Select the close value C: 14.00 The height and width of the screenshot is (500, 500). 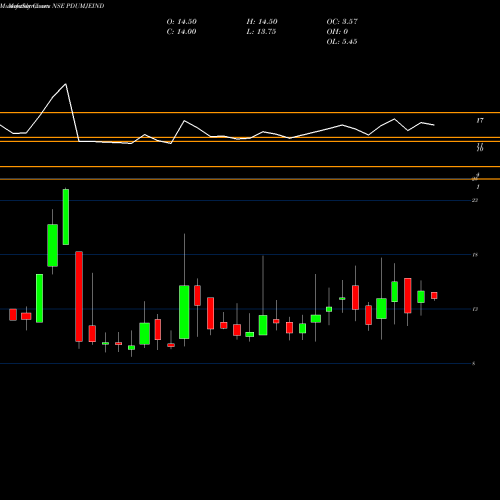(181, 32)
